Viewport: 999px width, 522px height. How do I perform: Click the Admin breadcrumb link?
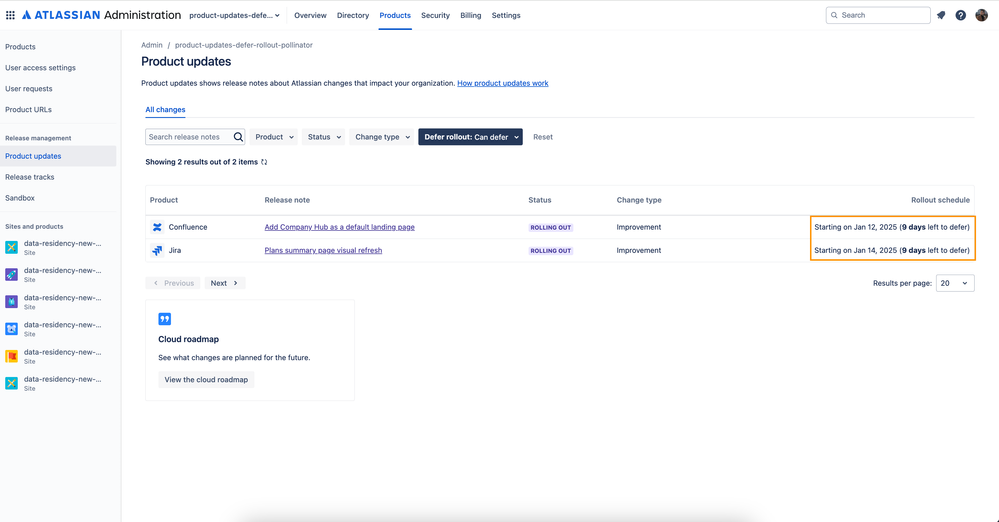tap(152, 45)
